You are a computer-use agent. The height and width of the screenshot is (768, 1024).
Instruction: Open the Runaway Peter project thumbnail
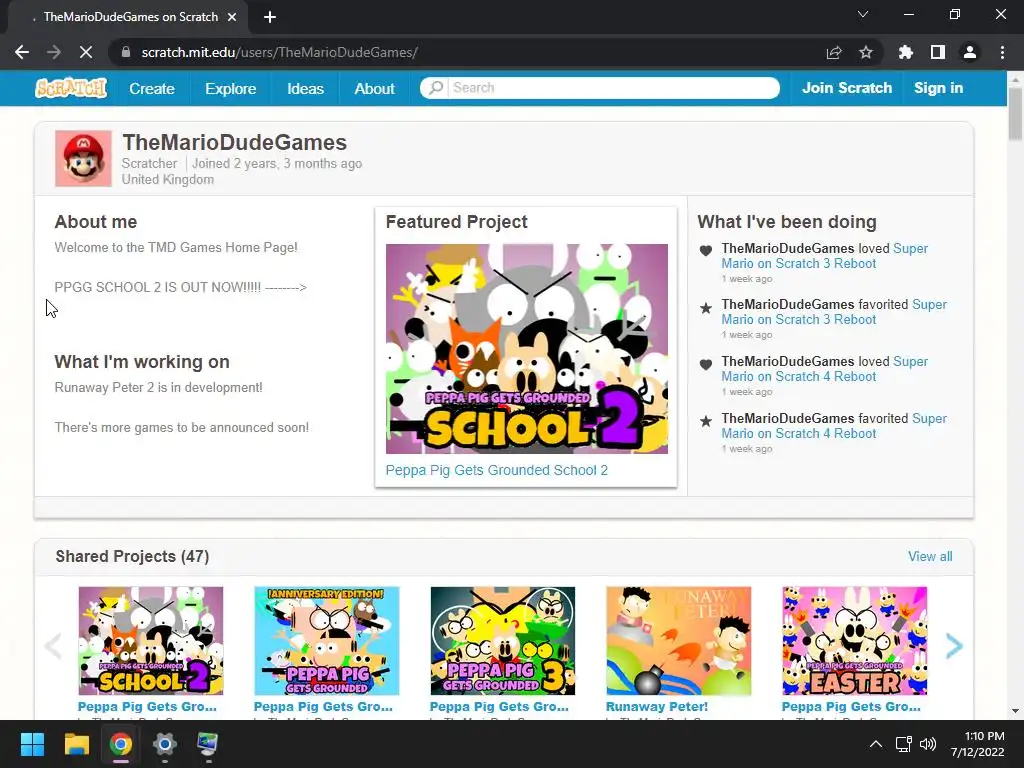[x=679, y=641]
